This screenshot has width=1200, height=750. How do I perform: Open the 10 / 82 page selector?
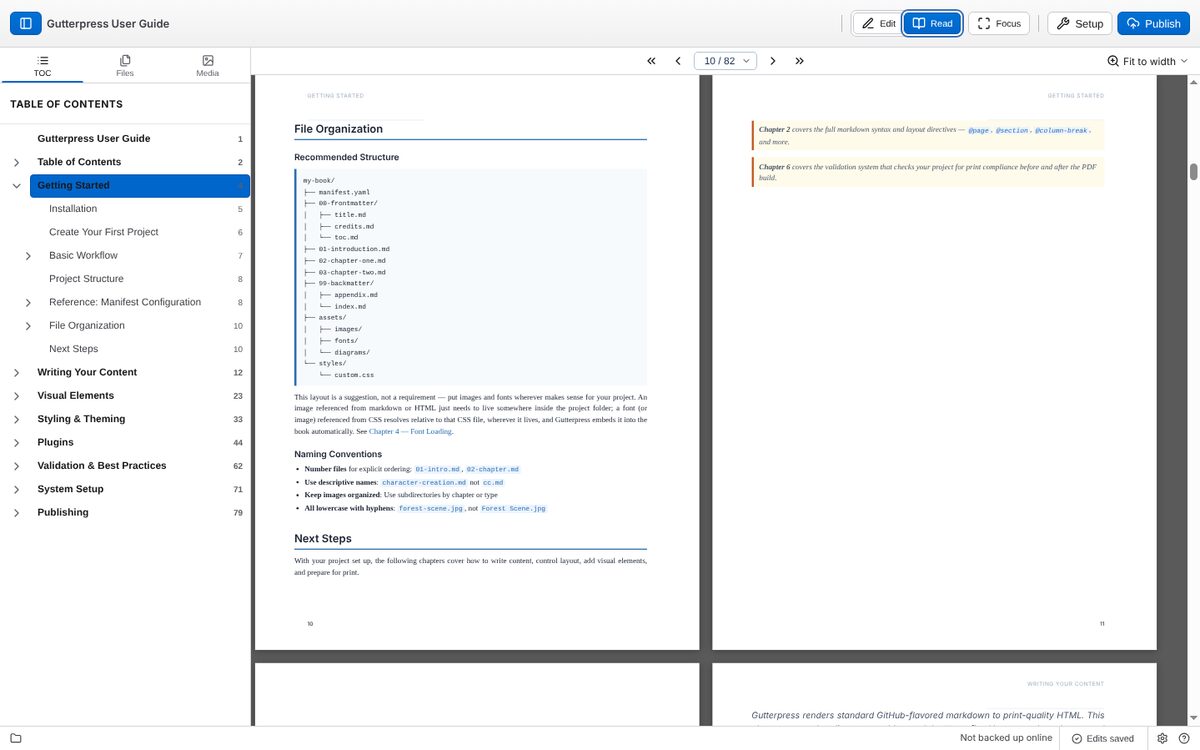(x=725, y=61)
